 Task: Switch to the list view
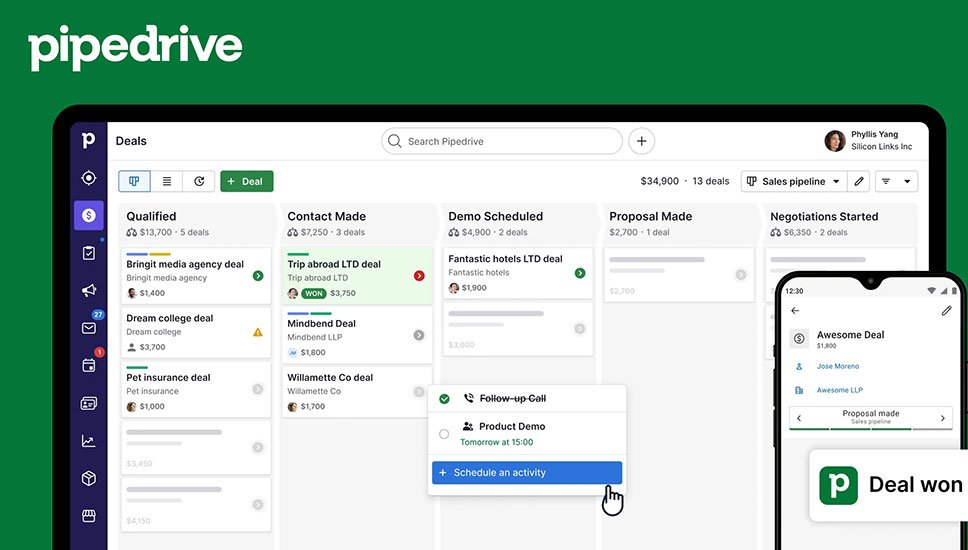click(x=167, y=181)
